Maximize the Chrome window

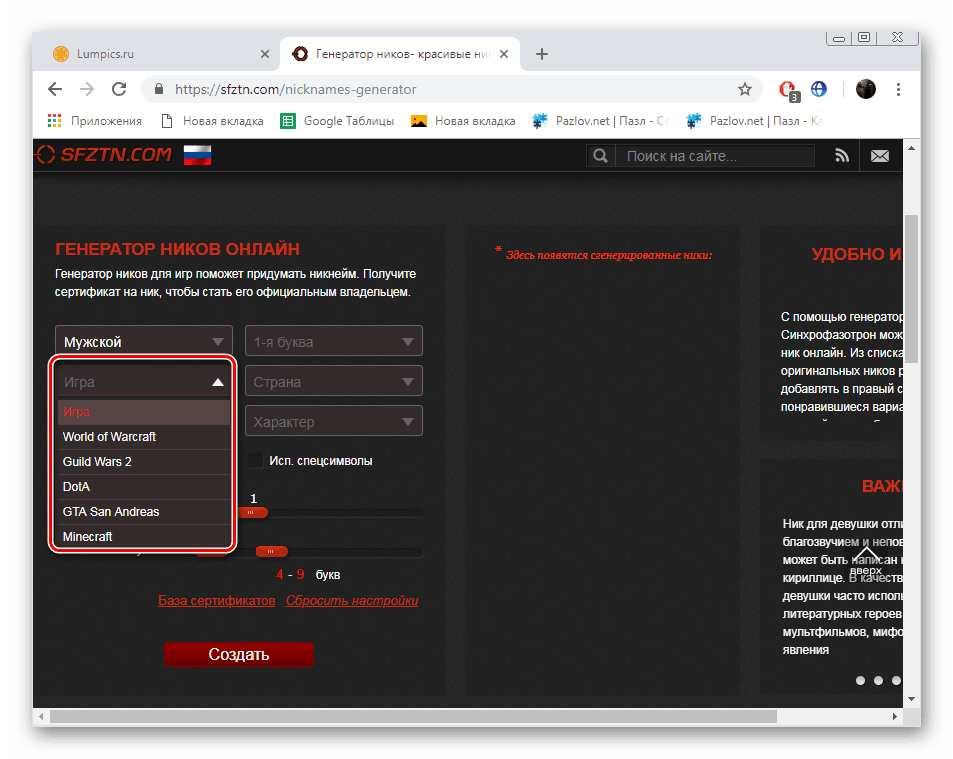click(864, 38)
